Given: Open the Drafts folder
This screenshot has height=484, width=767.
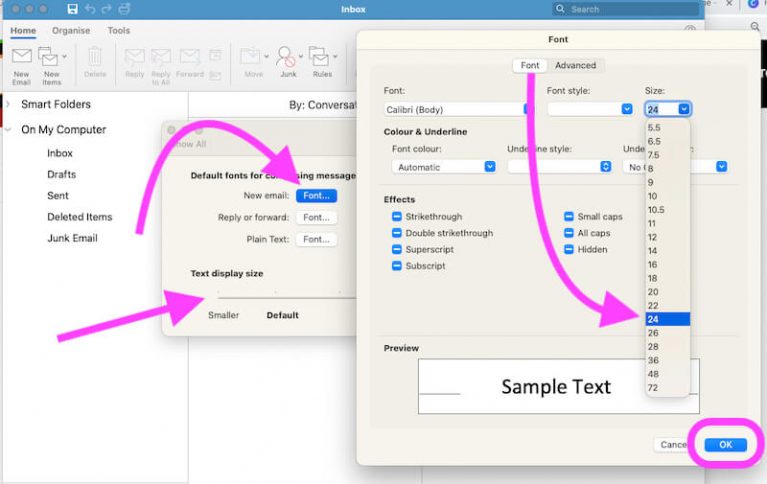Looking at the screenshot, I should [62, 174].
